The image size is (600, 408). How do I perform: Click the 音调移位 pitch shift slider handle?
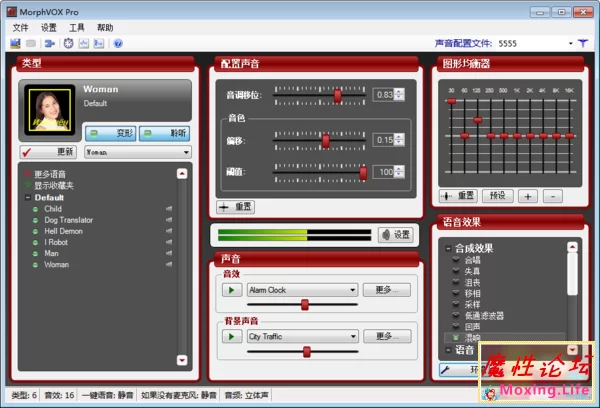[x=338, y=96]
